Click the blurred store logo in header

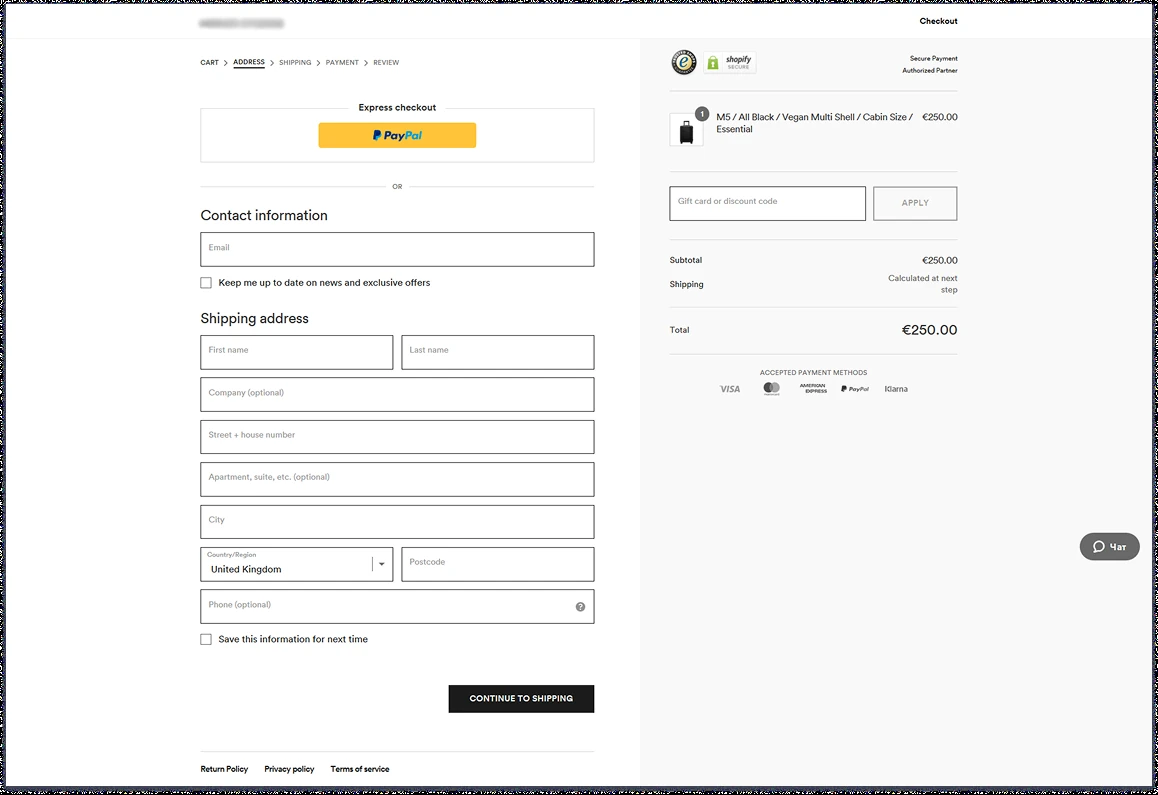click(241, 24)
